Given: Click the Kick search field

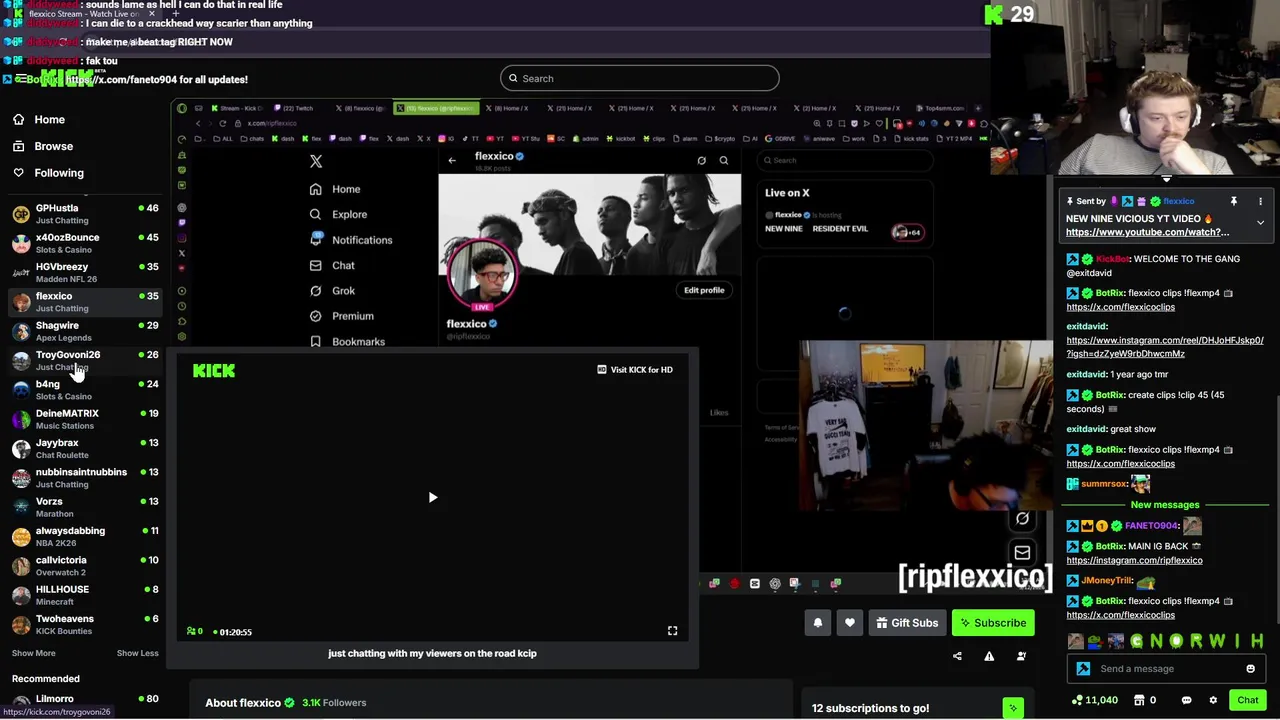Looking at the screenshot, I should pos(640,78).
